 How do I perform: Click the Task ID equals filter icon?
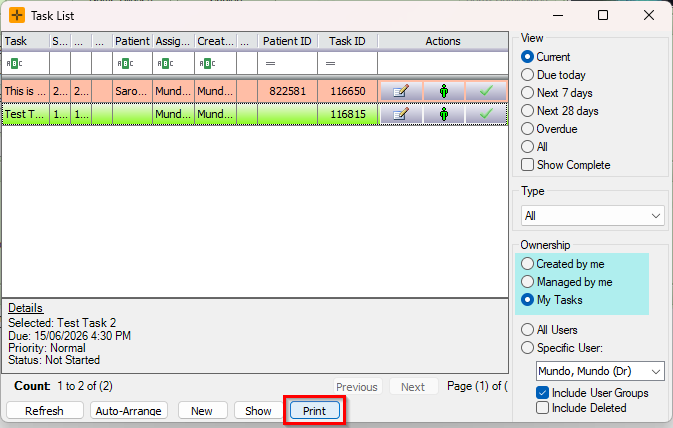(x=330, y=64)
